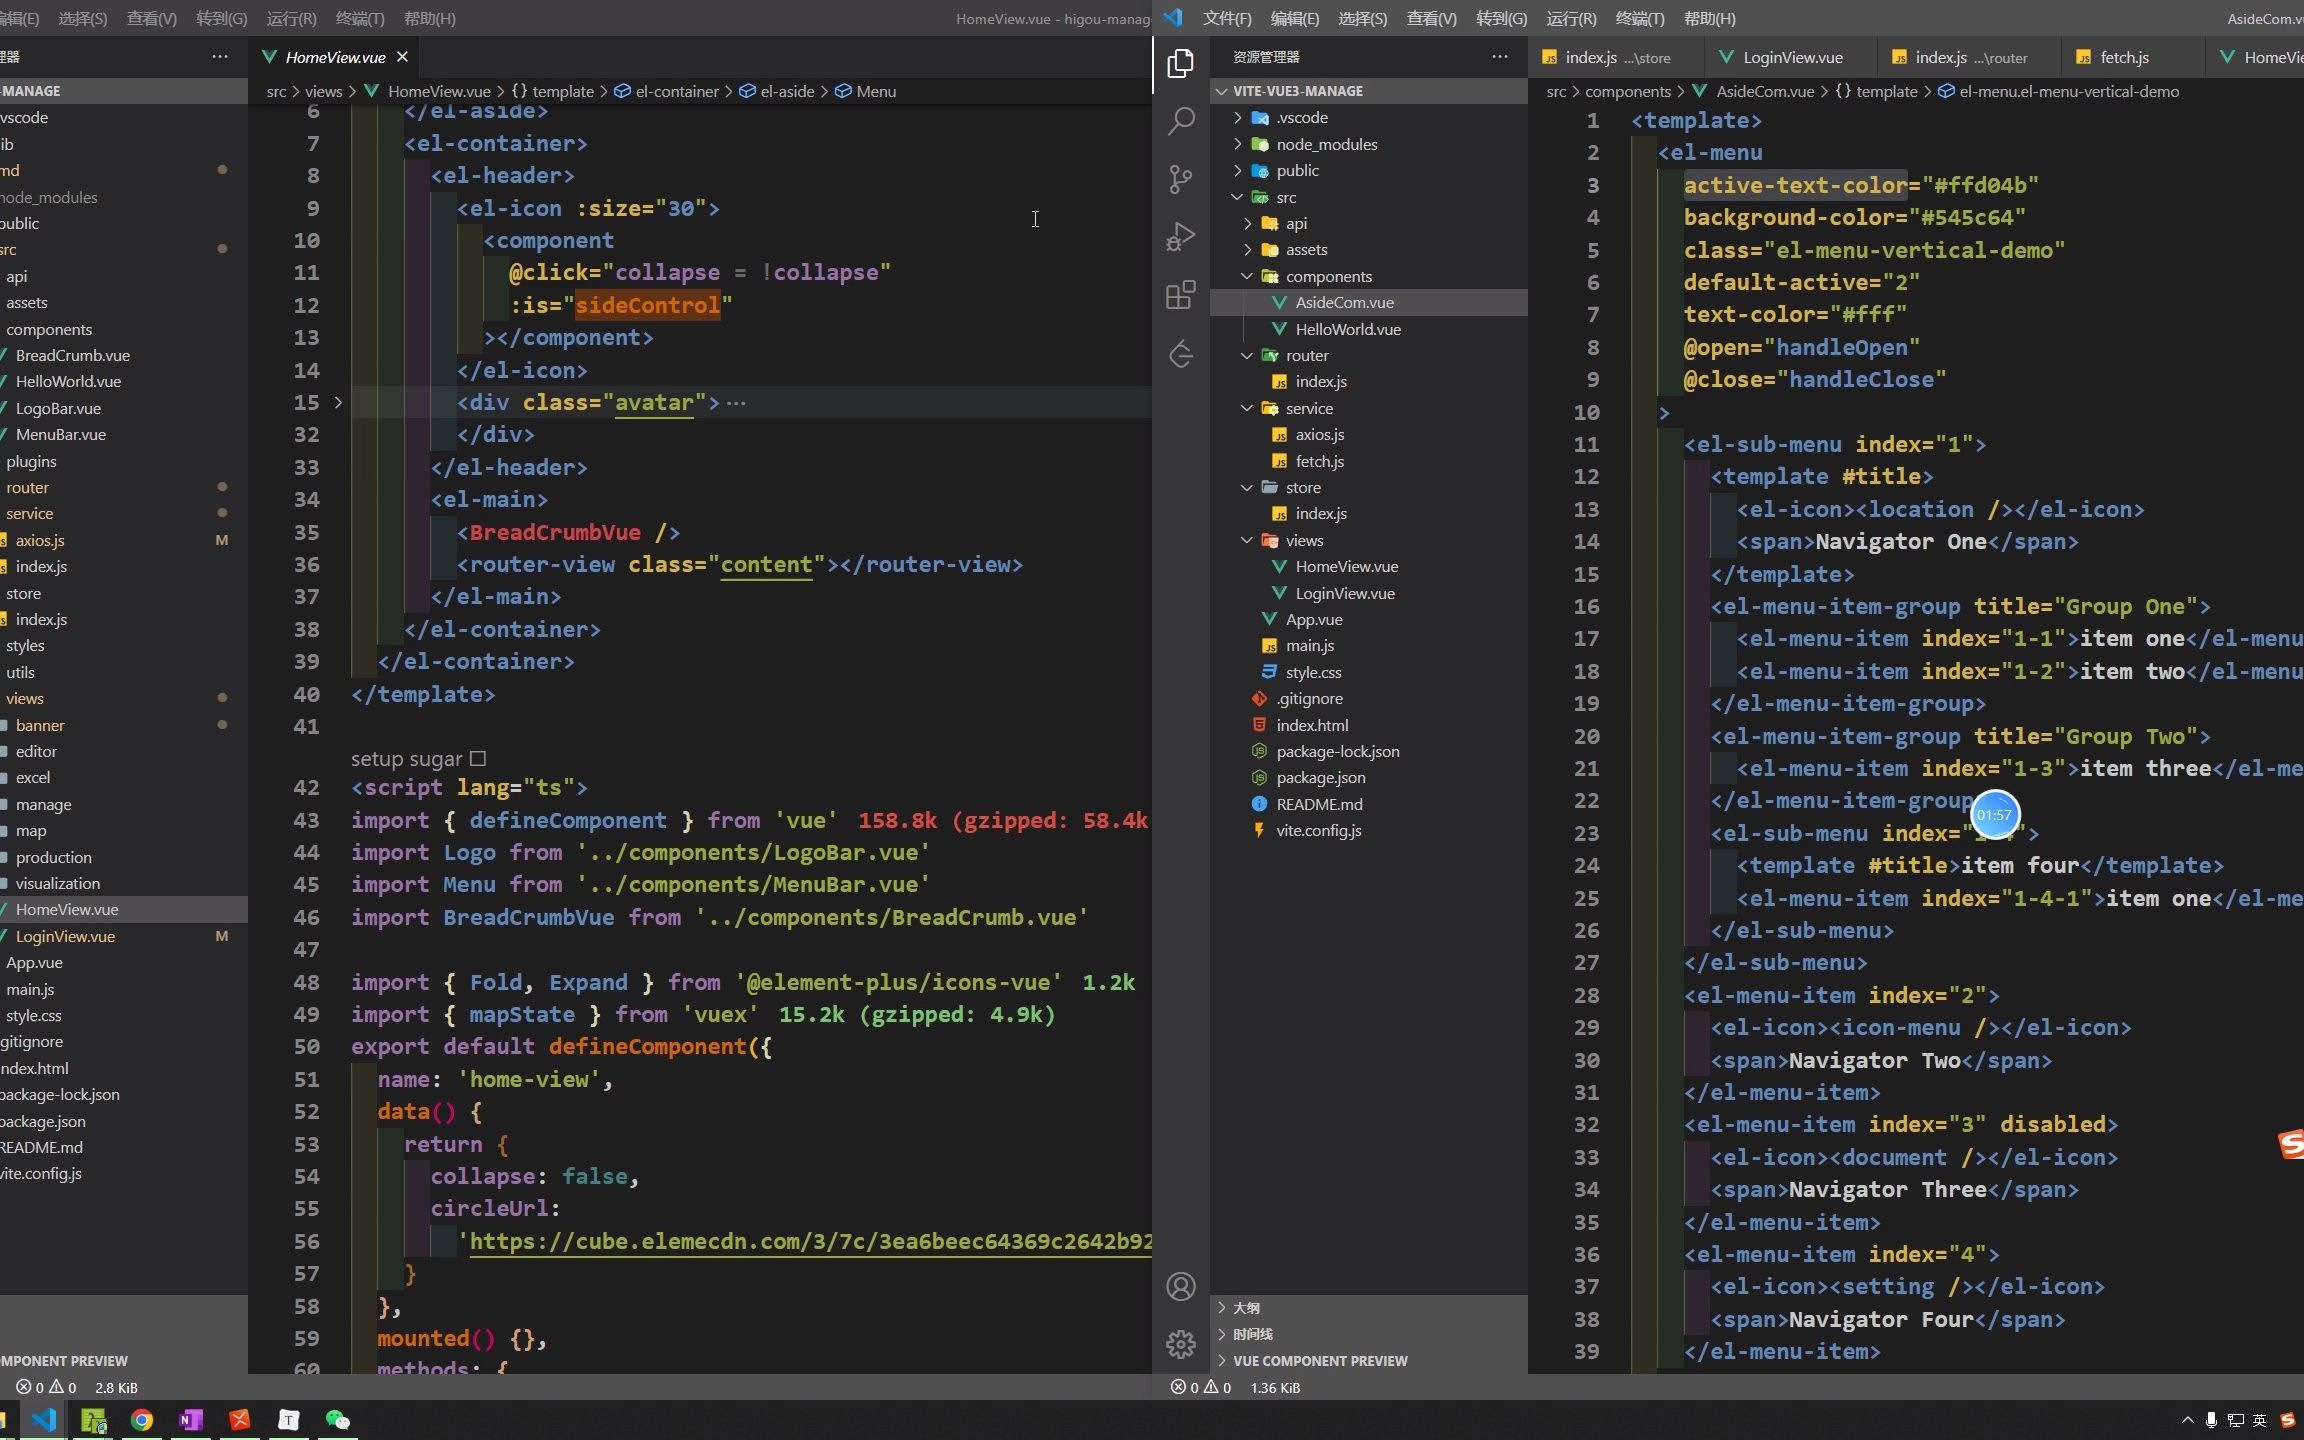Close the HomeView.vue tab
The height and width of the screenshot is (1440, 2304).
[x=402, y=57]
